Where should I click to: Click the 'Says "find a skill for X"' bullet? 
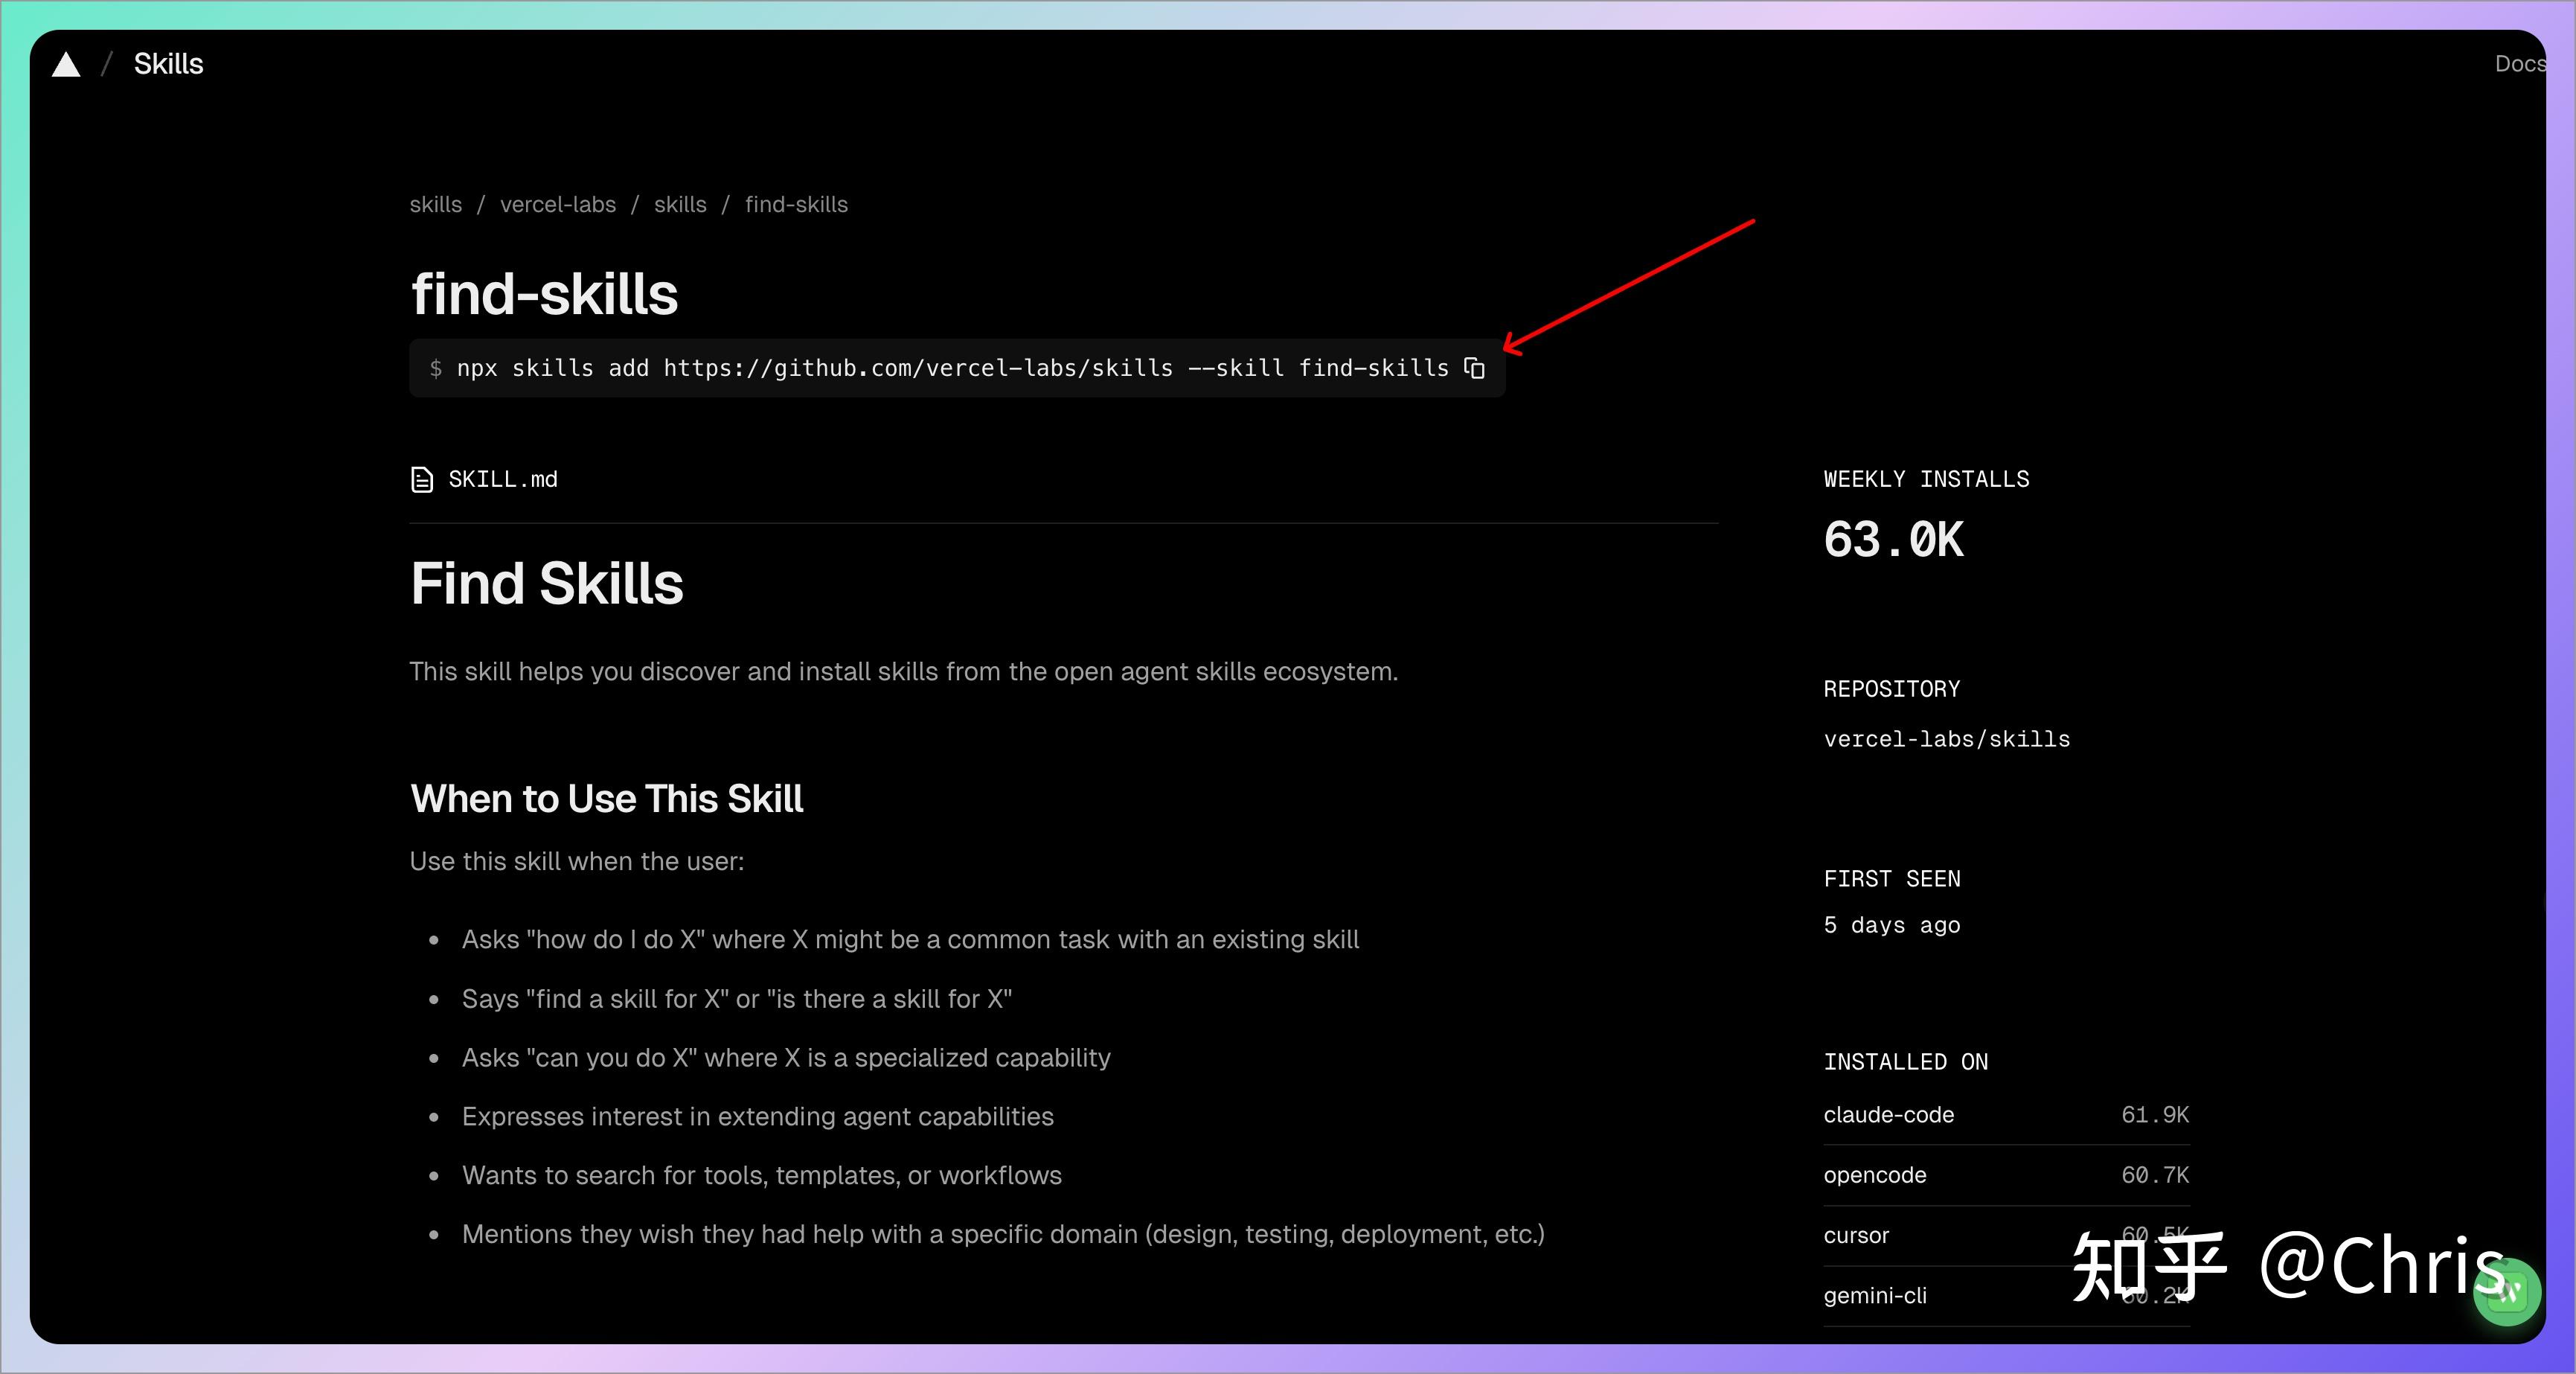[736, 998]
